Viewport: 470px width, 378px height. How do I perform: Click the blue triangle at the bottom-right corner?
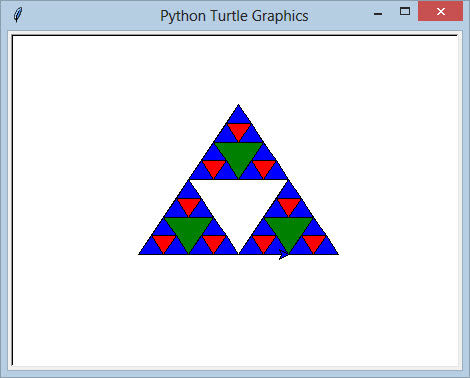(x=326, y=248)
